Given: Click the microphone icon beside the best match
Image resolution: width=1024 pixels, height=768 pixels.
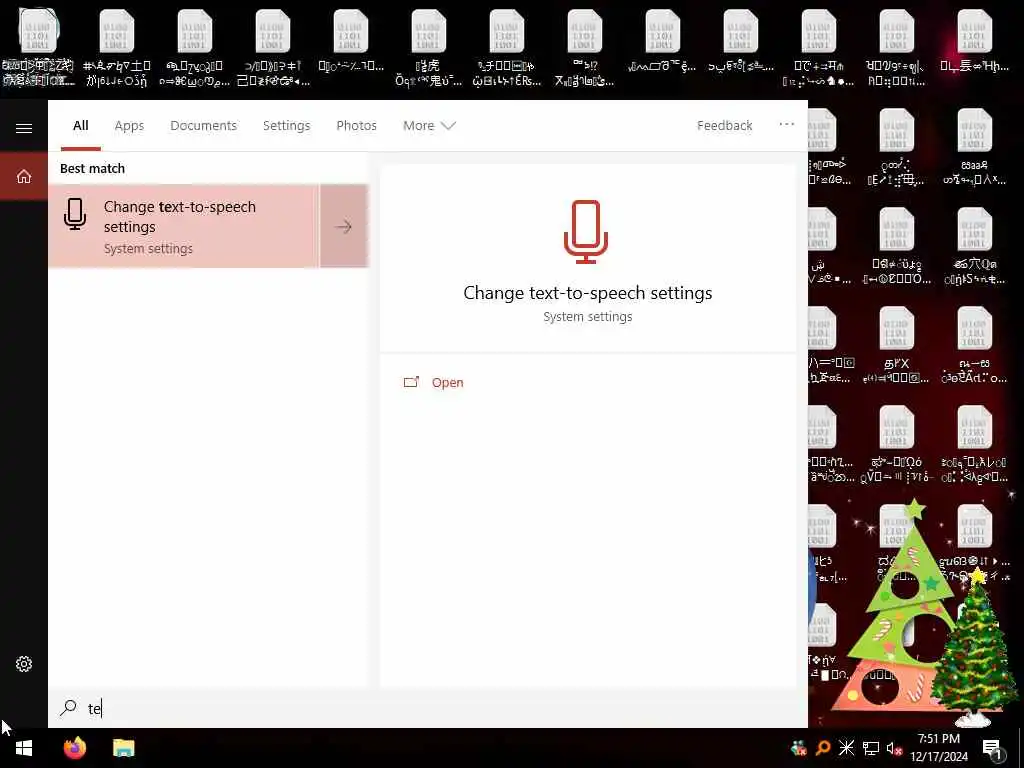Looking at the screenshot, I should pyautogui.click(x=75, y=214).
